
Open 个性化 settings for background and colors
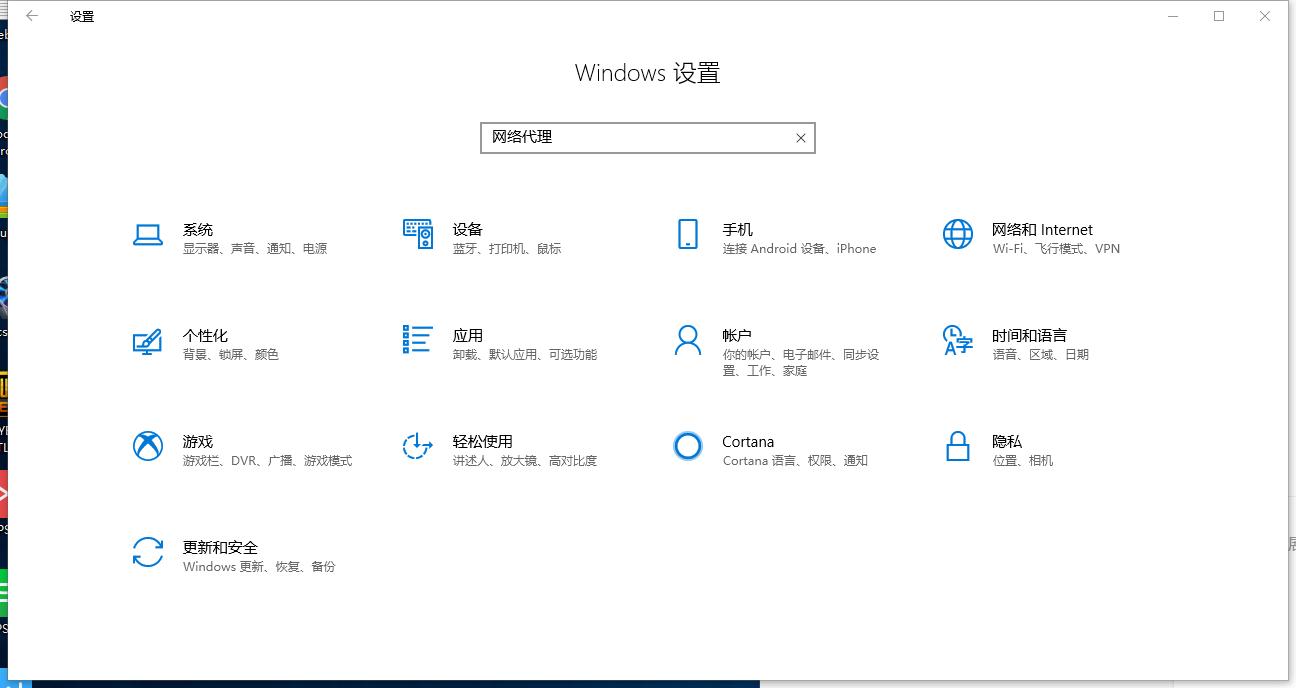[206, 344]
